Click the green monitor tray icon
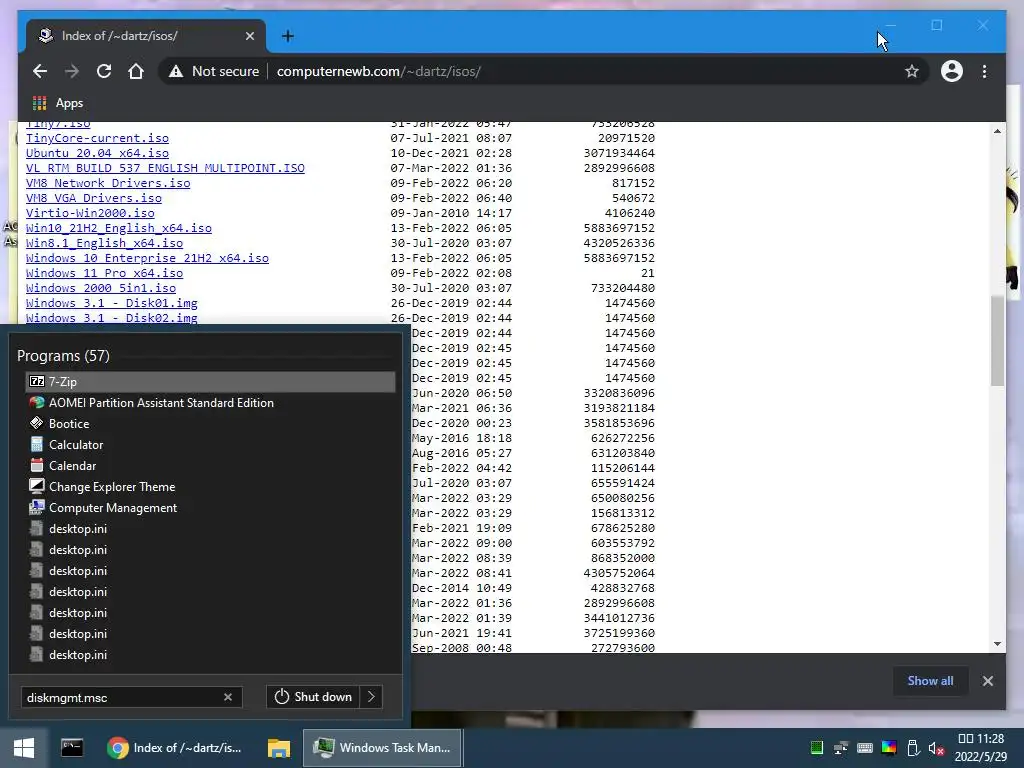The image size is (1024, 768). [816, 748]
